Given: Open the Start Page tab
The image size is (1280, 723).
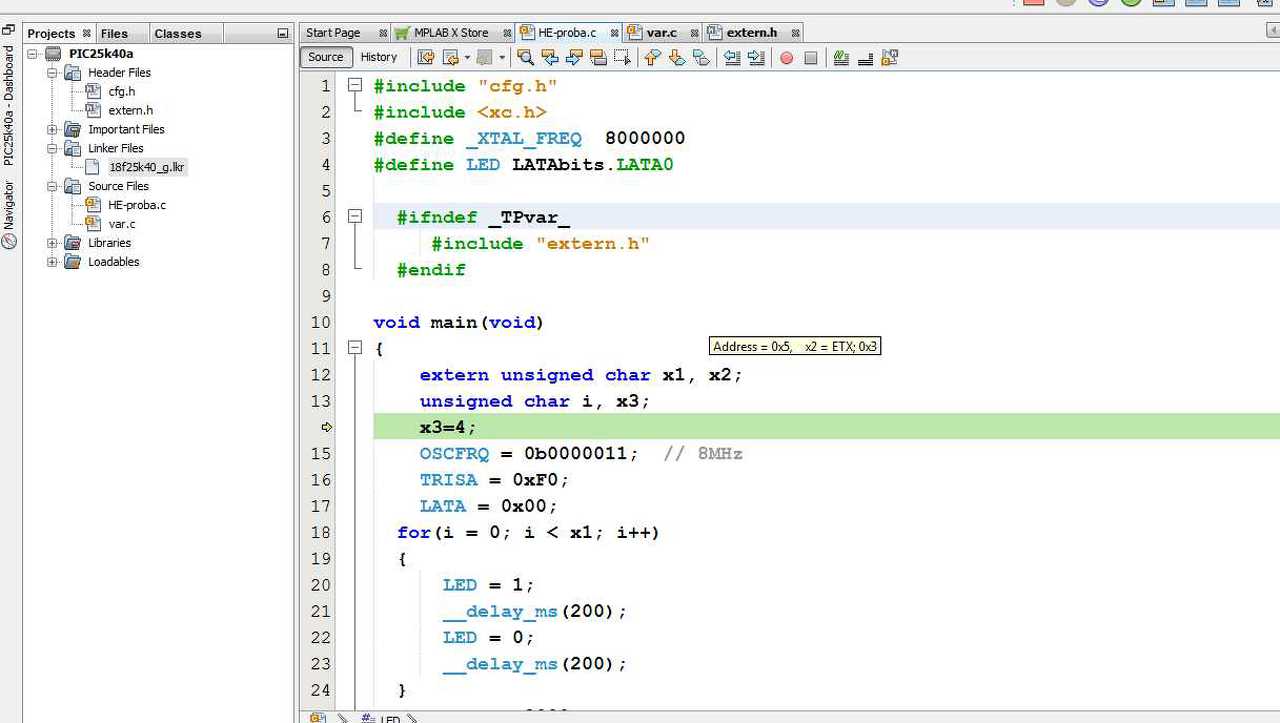Looking at the screenshot, I should point(333,33).
